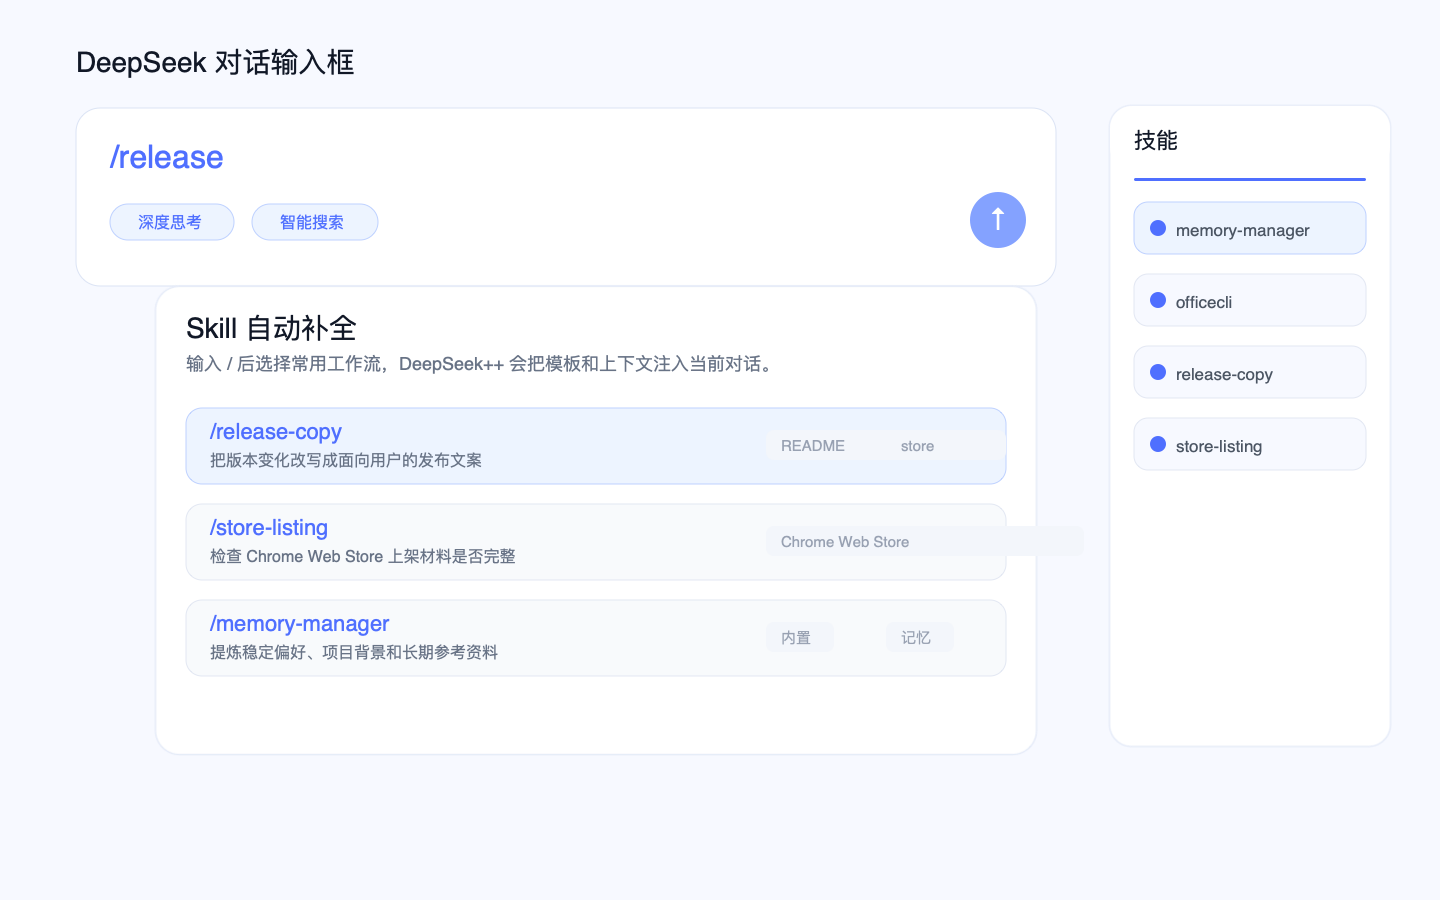Open store-listing in the 技能 panel

[1250, 444]
